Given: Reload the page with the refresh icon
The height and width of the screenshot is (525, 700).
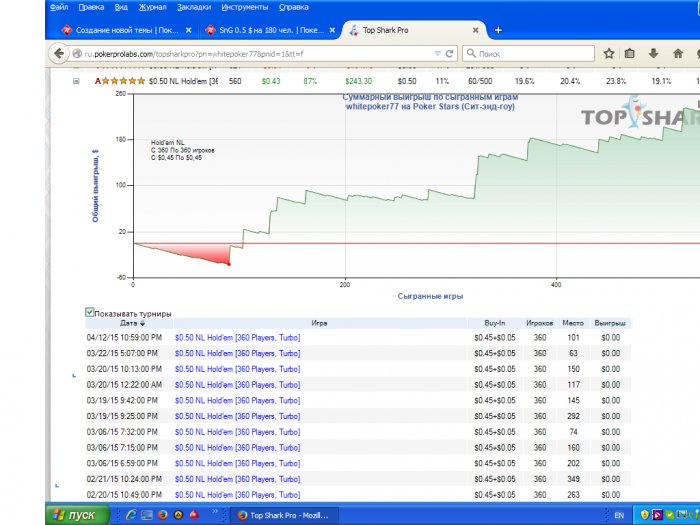Looking at the screenshot, I should click(x=450, y=53).
